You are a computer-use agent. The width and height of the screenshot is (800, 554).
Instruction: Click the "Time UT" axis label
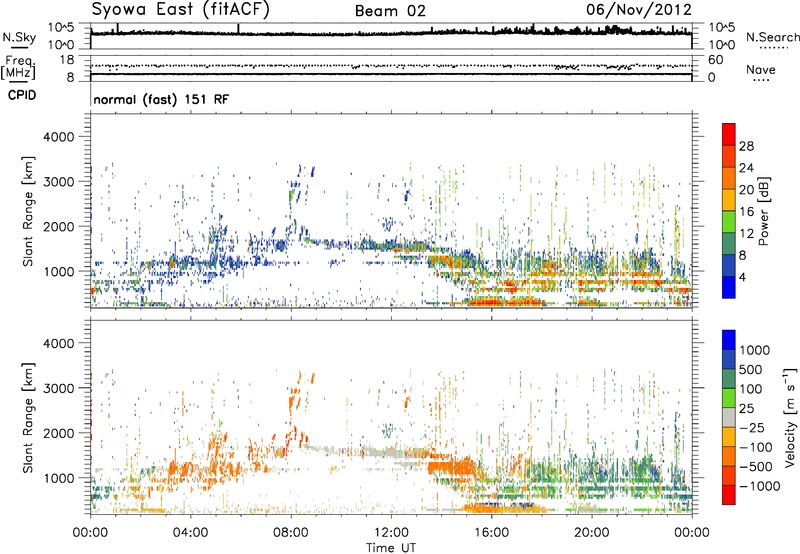pyautogui.click(x=391, y=548)
